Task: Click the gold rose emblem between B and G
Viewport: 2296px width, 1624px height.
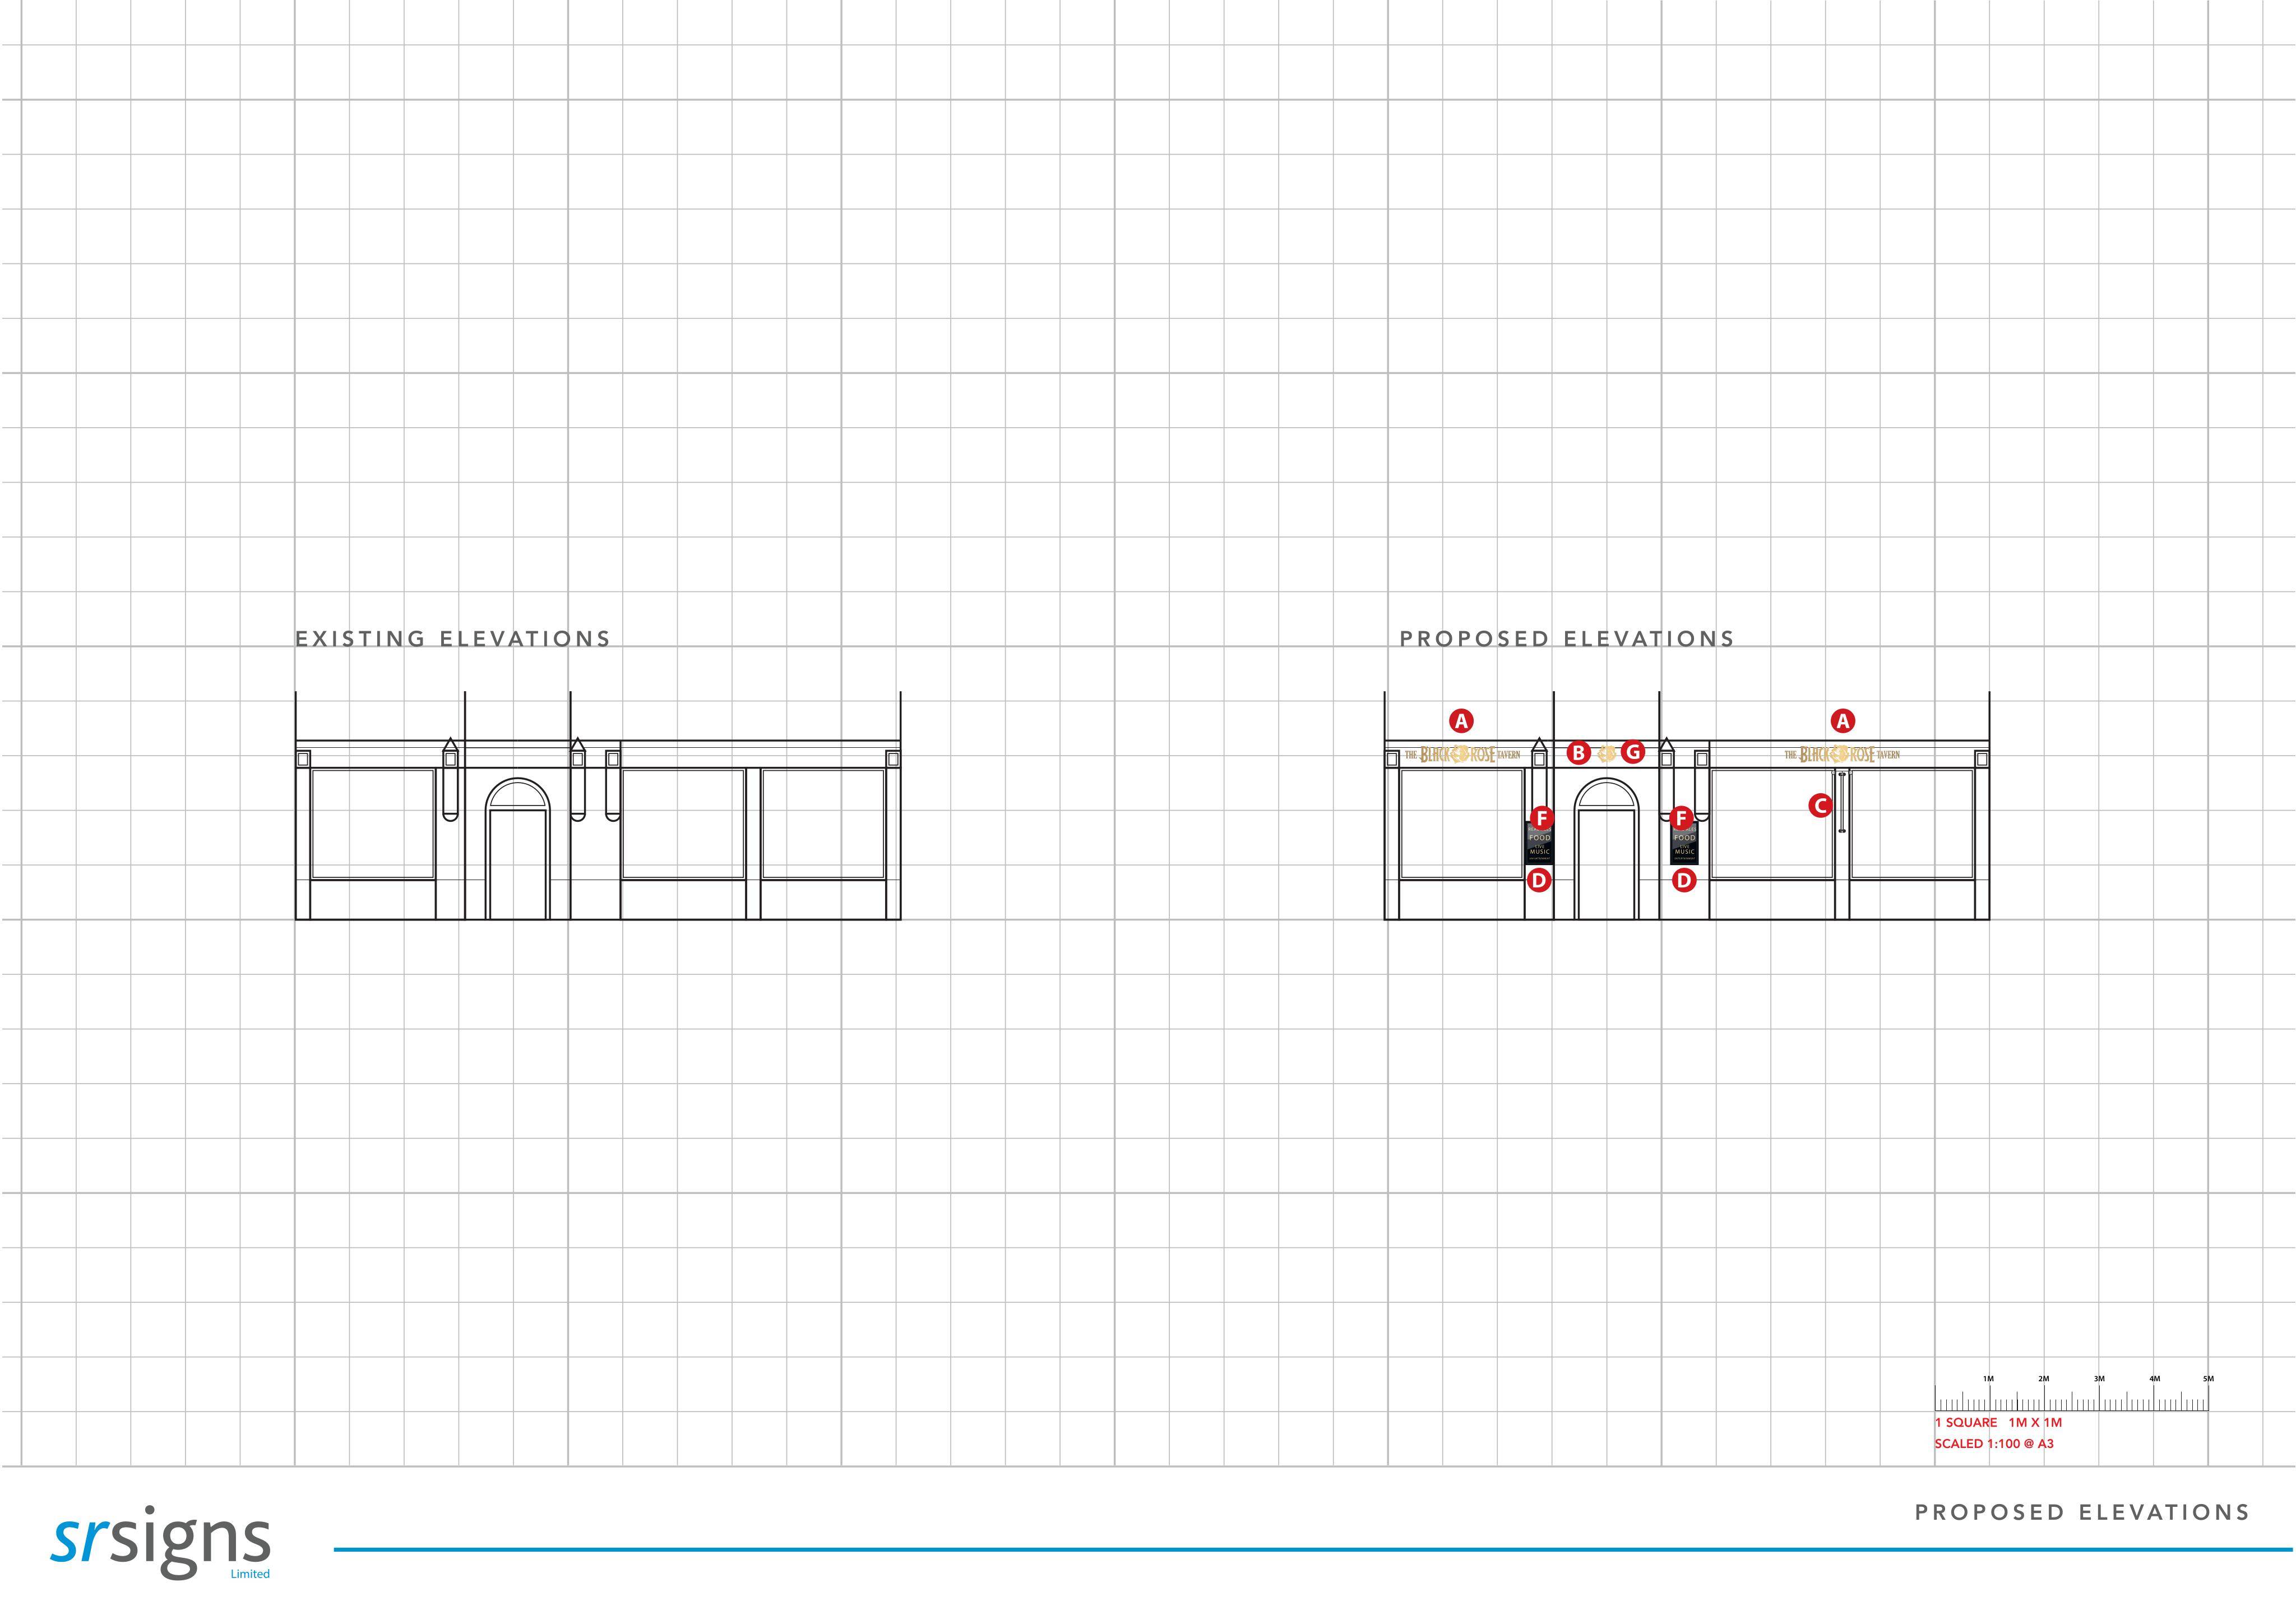Action: [1606, 753]
